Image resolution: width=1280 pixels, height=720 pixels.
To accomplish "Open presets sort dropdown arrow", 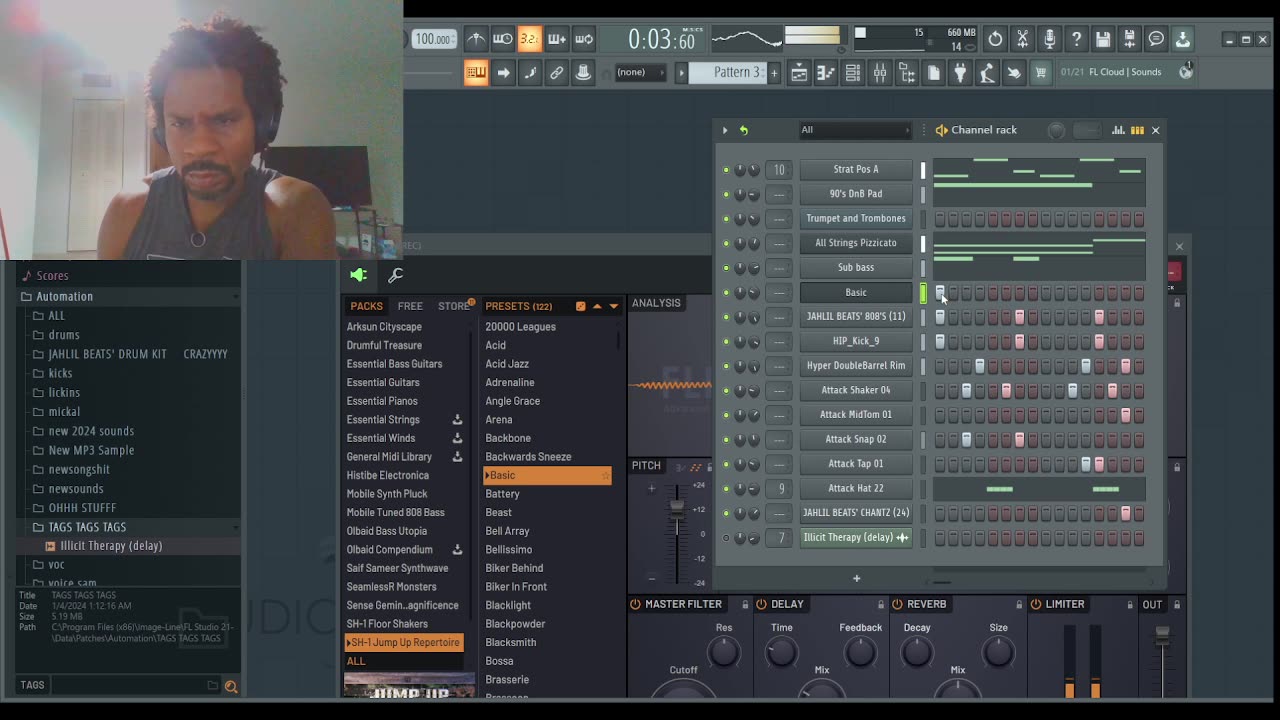I will point(614,306).
